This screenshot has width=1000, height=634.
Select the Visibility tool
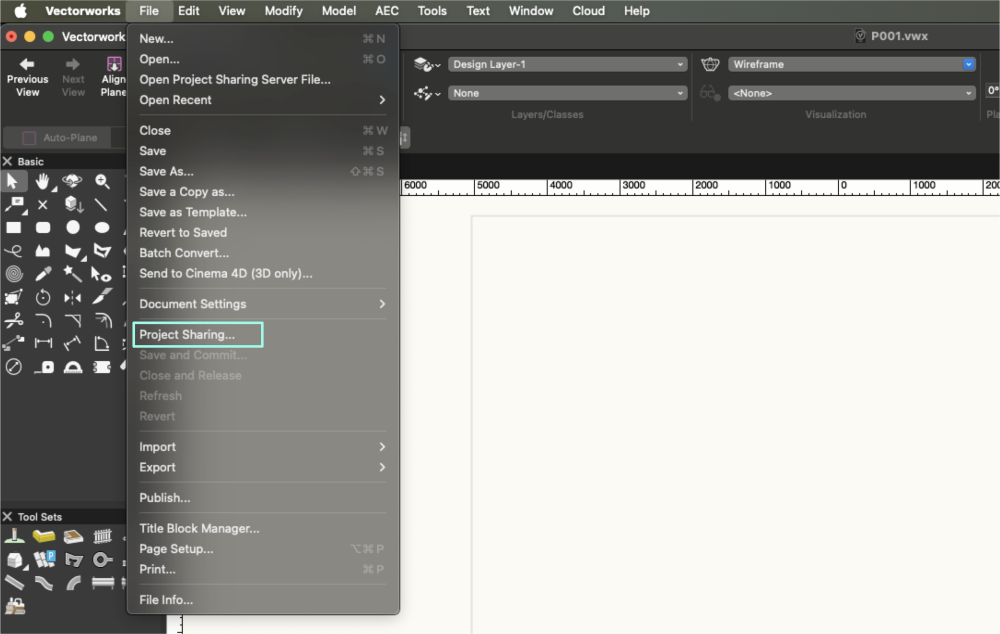(x=101, y=274)
